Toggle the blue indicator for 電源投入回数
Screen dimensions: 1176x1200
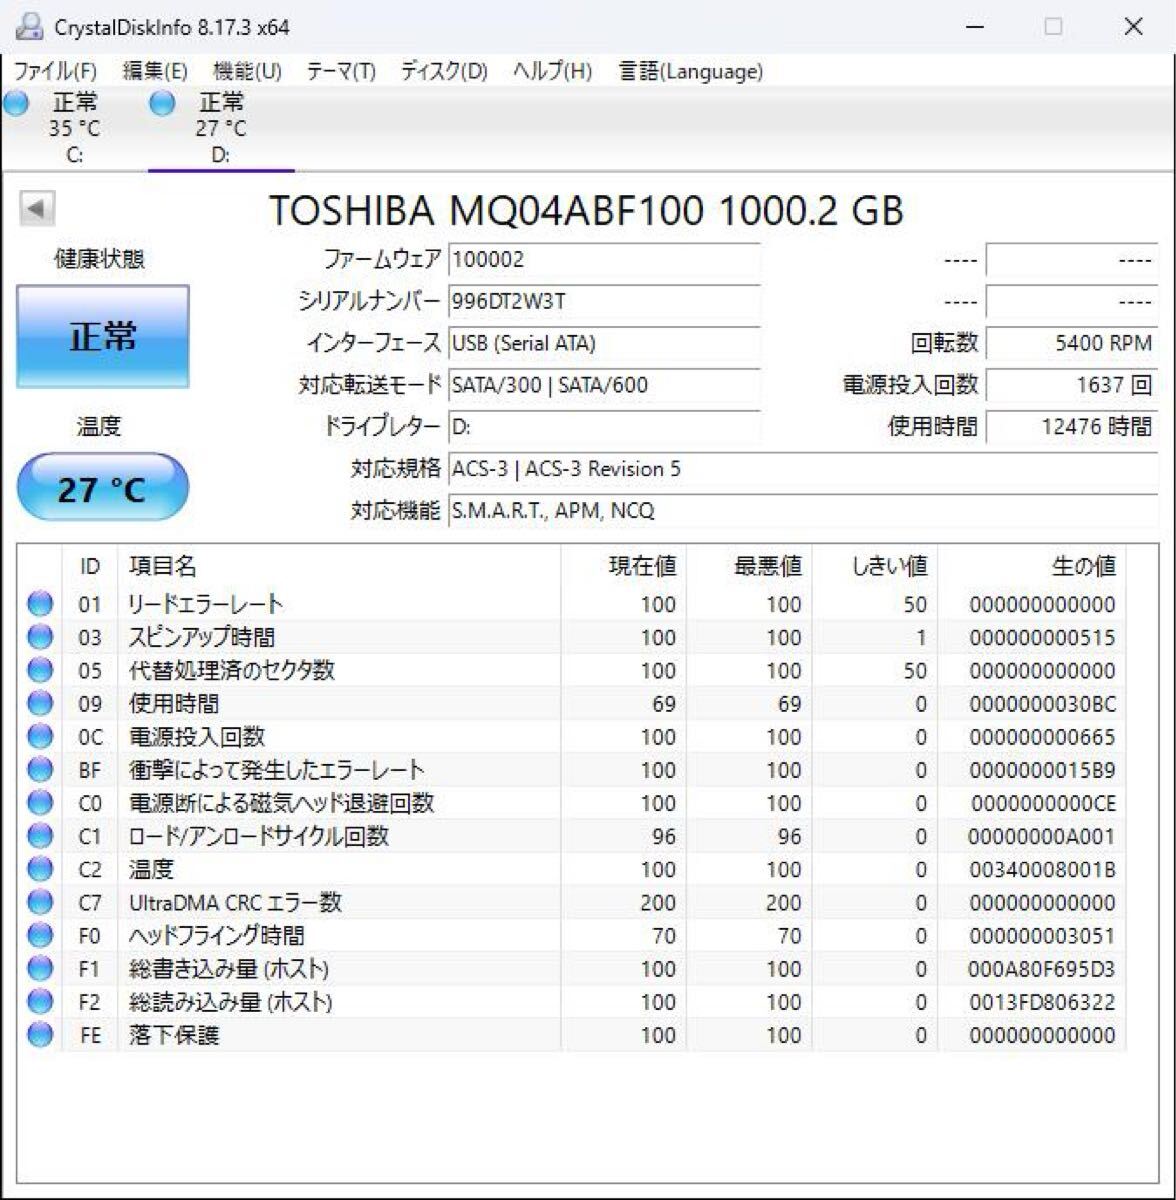(39, 737)
